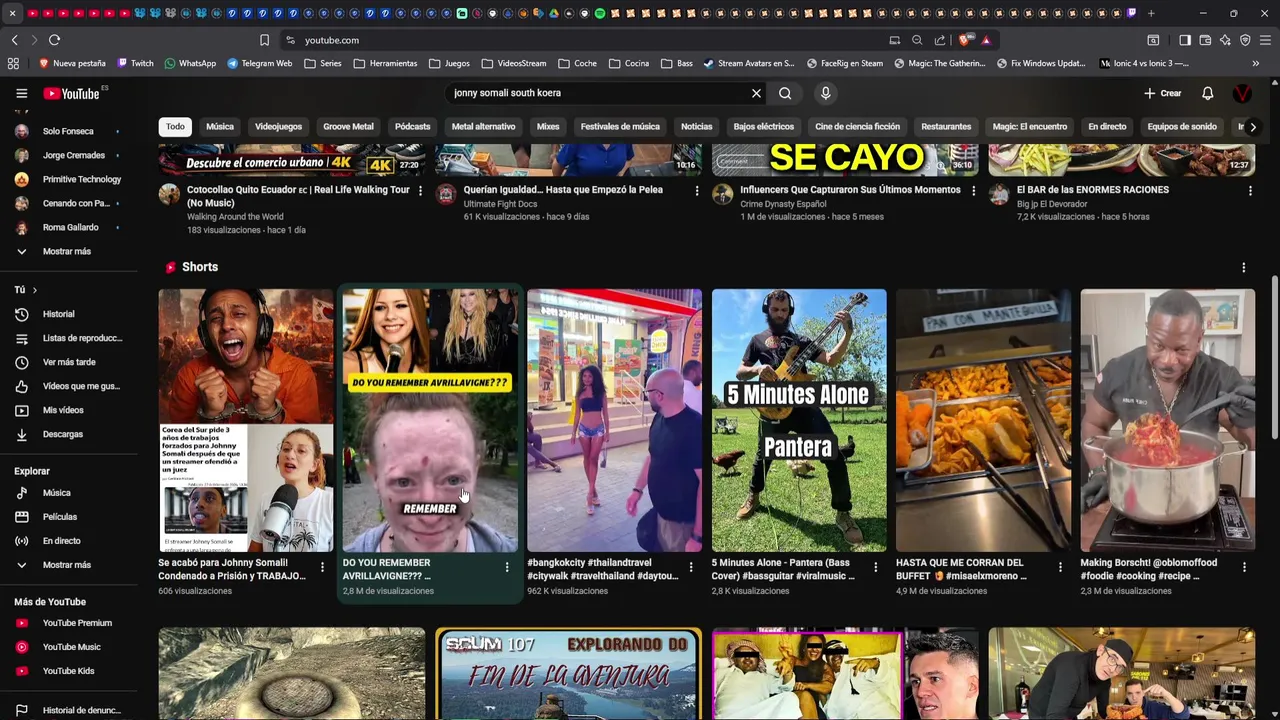The image size is (1280, 720).
Task: Click the Brave Rewards triangle icon
Action: pos(985,40)
